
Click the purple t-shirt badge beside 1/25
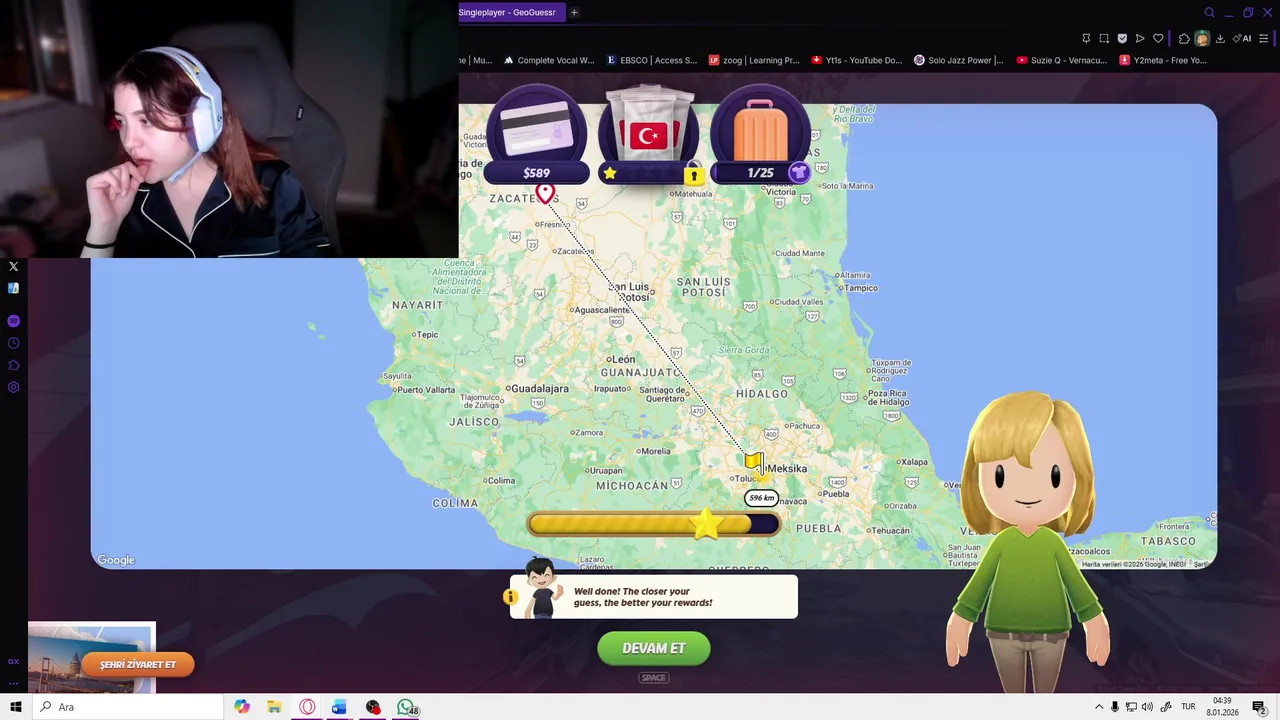[x=798, y=173]
